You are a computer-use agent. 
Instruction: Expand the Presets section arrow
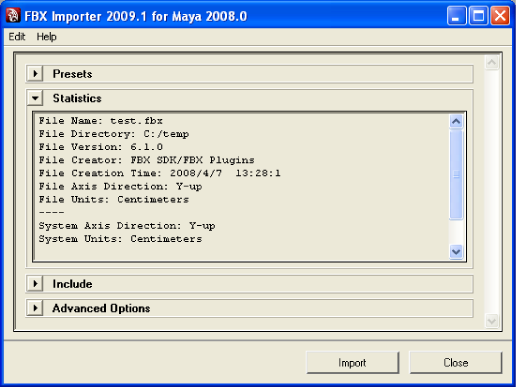pos(35,74)
